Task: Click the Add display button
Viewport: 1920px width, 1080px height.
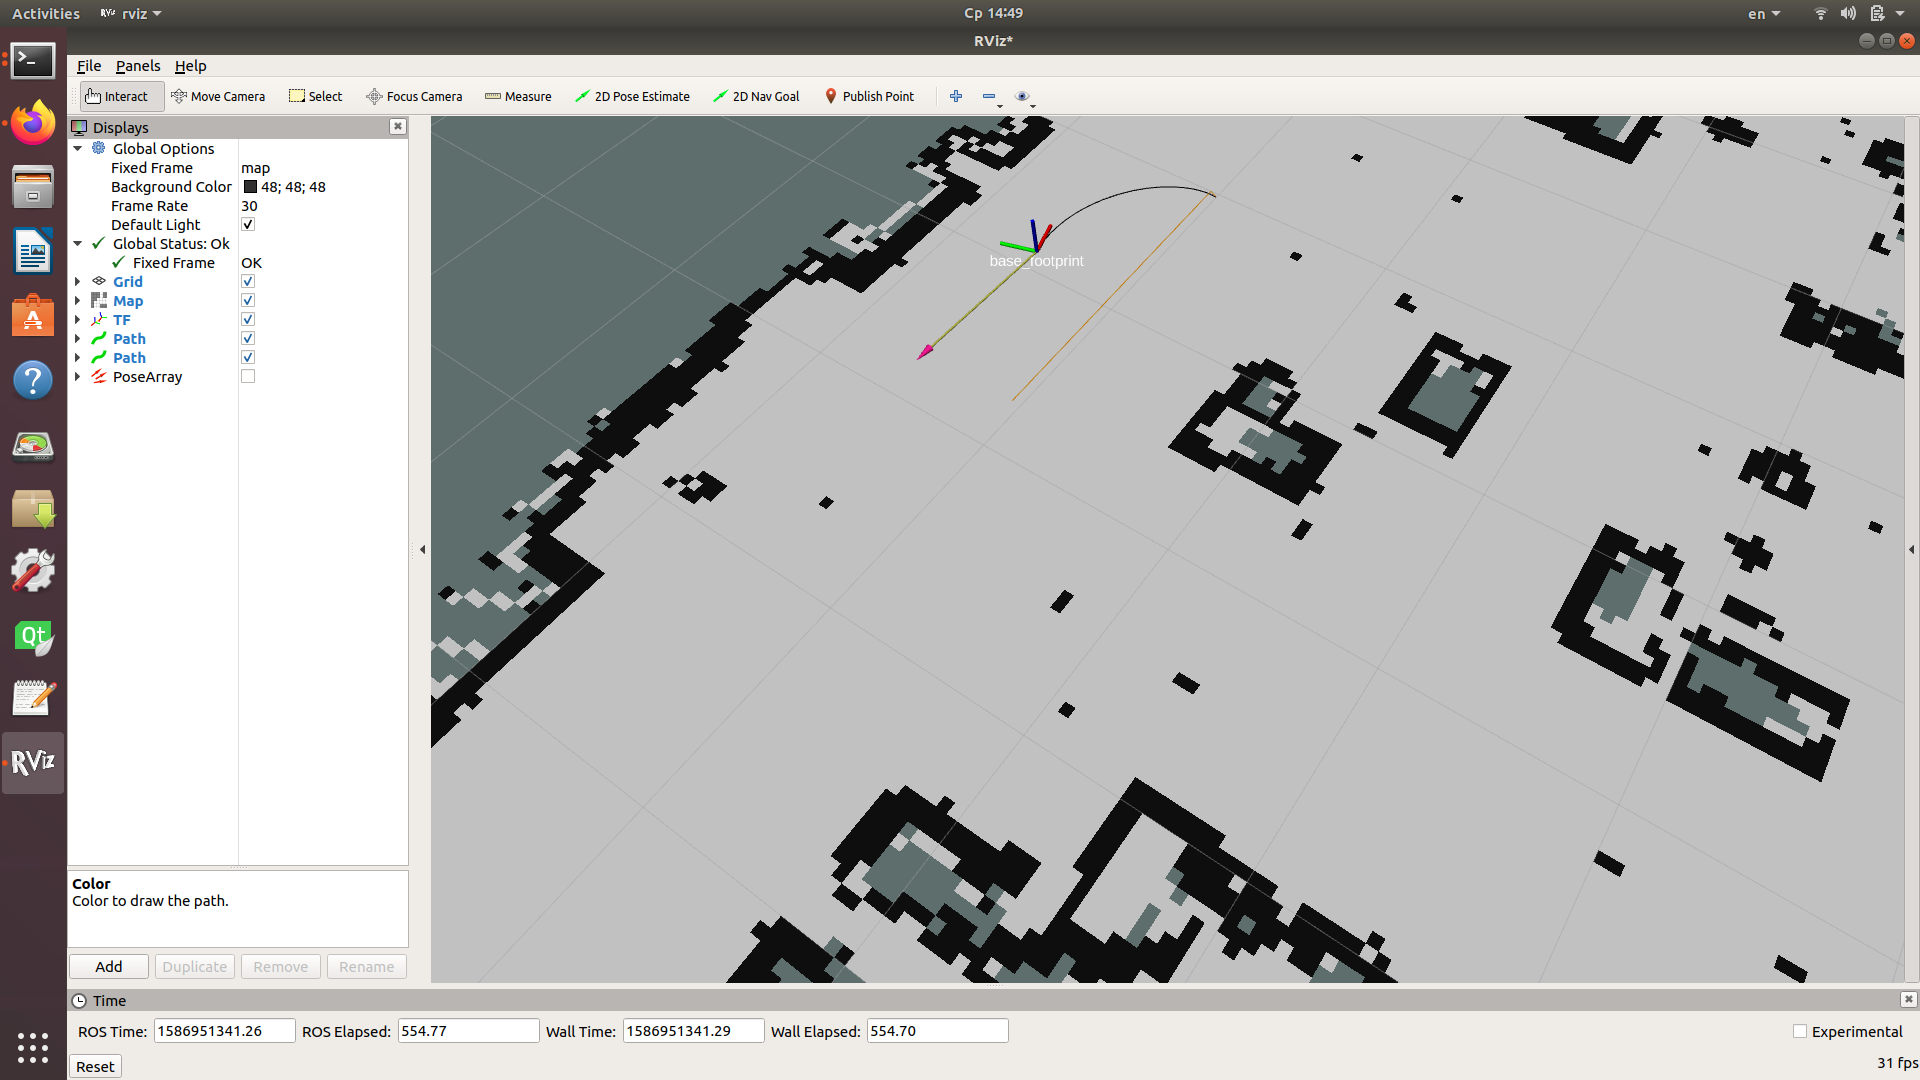Action: (x=109, y=967)
